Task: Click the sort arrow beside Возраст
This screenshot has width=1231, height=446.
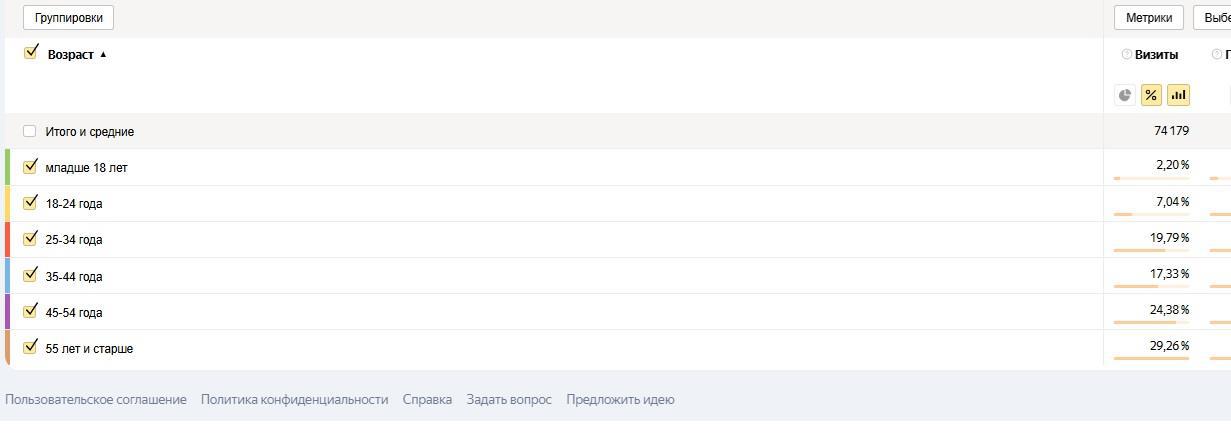Action: [x=103, y=55]
